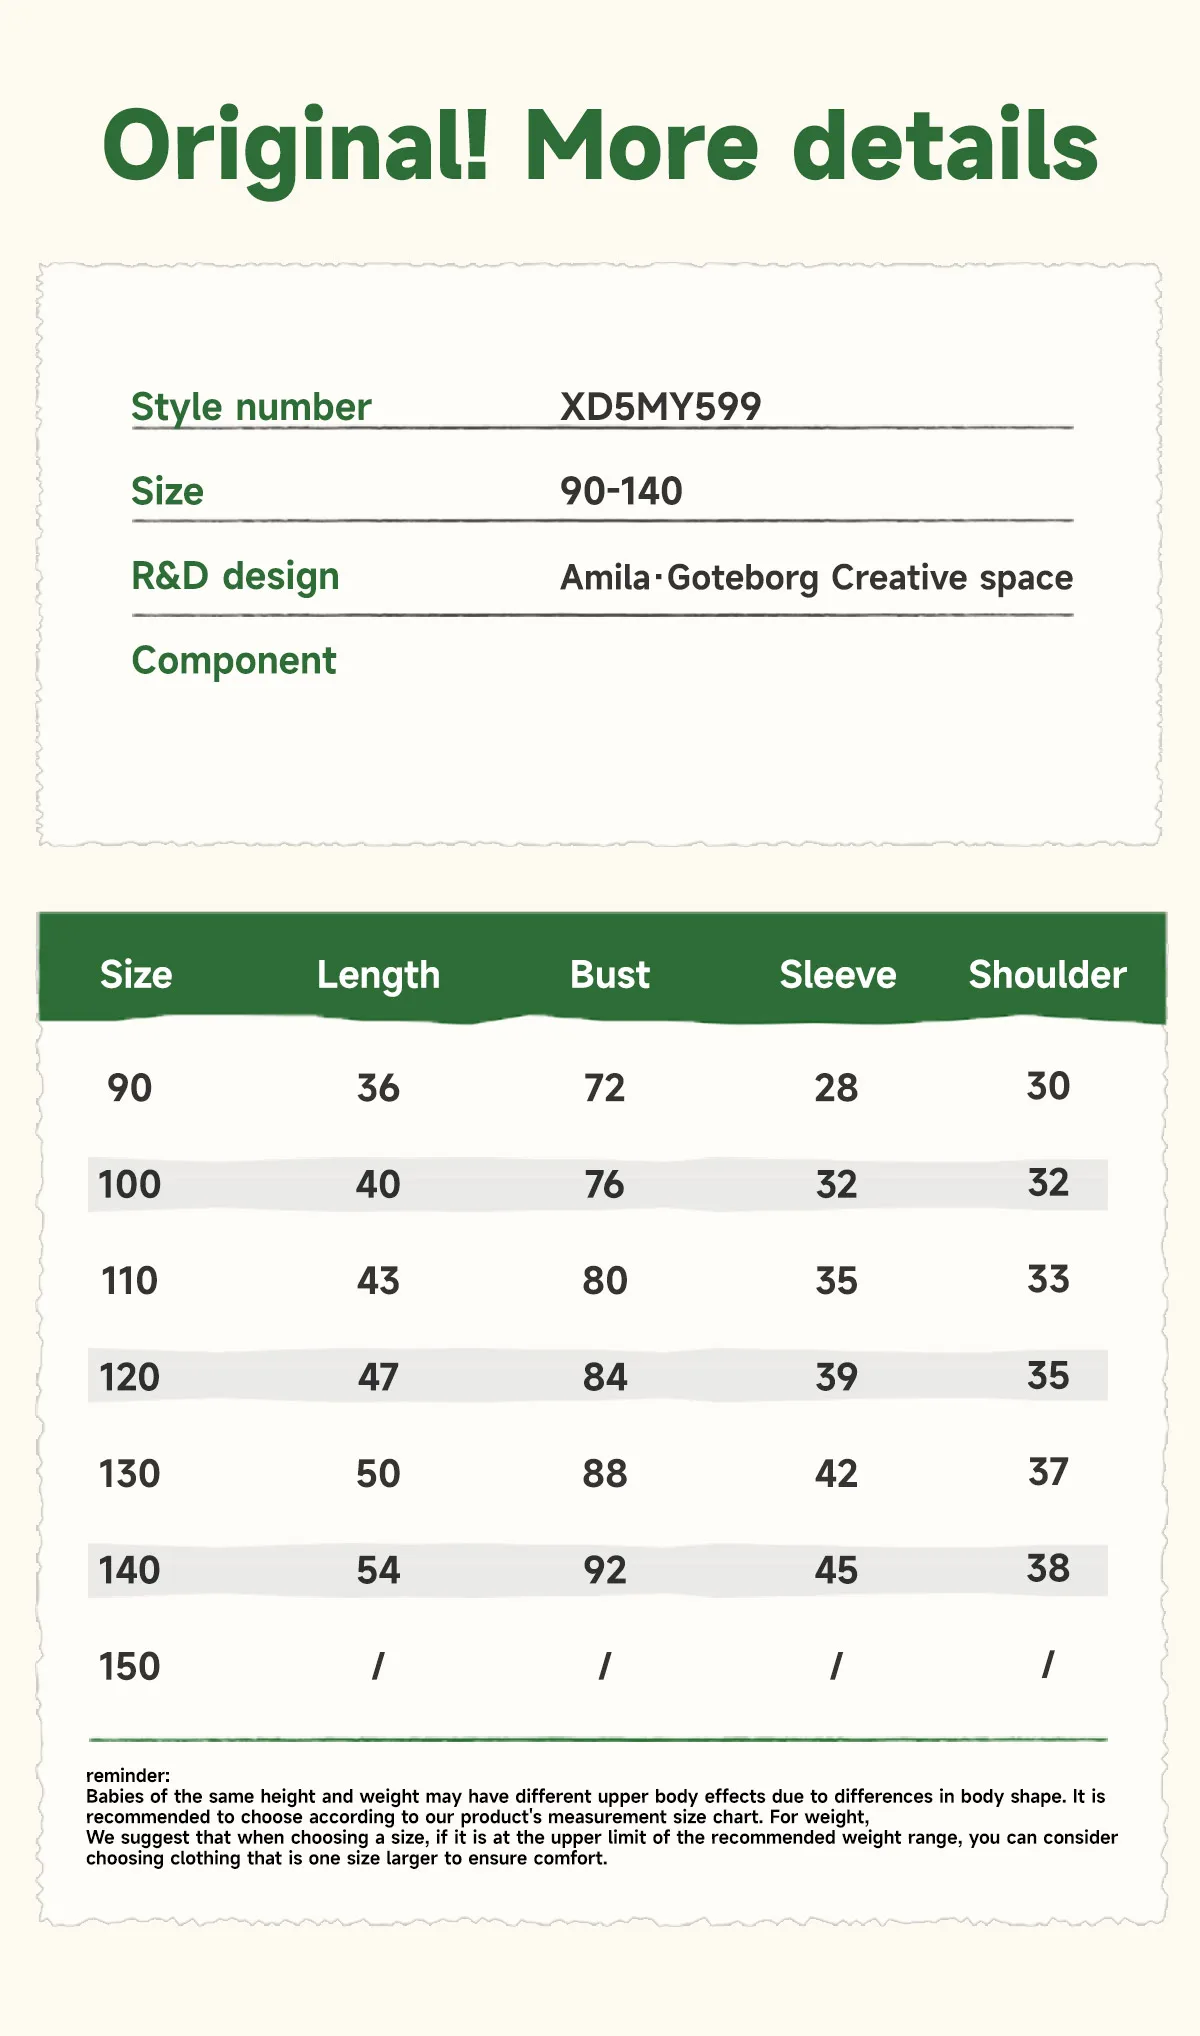Click length value 40 for size 100

click(x=378, y=1185)
